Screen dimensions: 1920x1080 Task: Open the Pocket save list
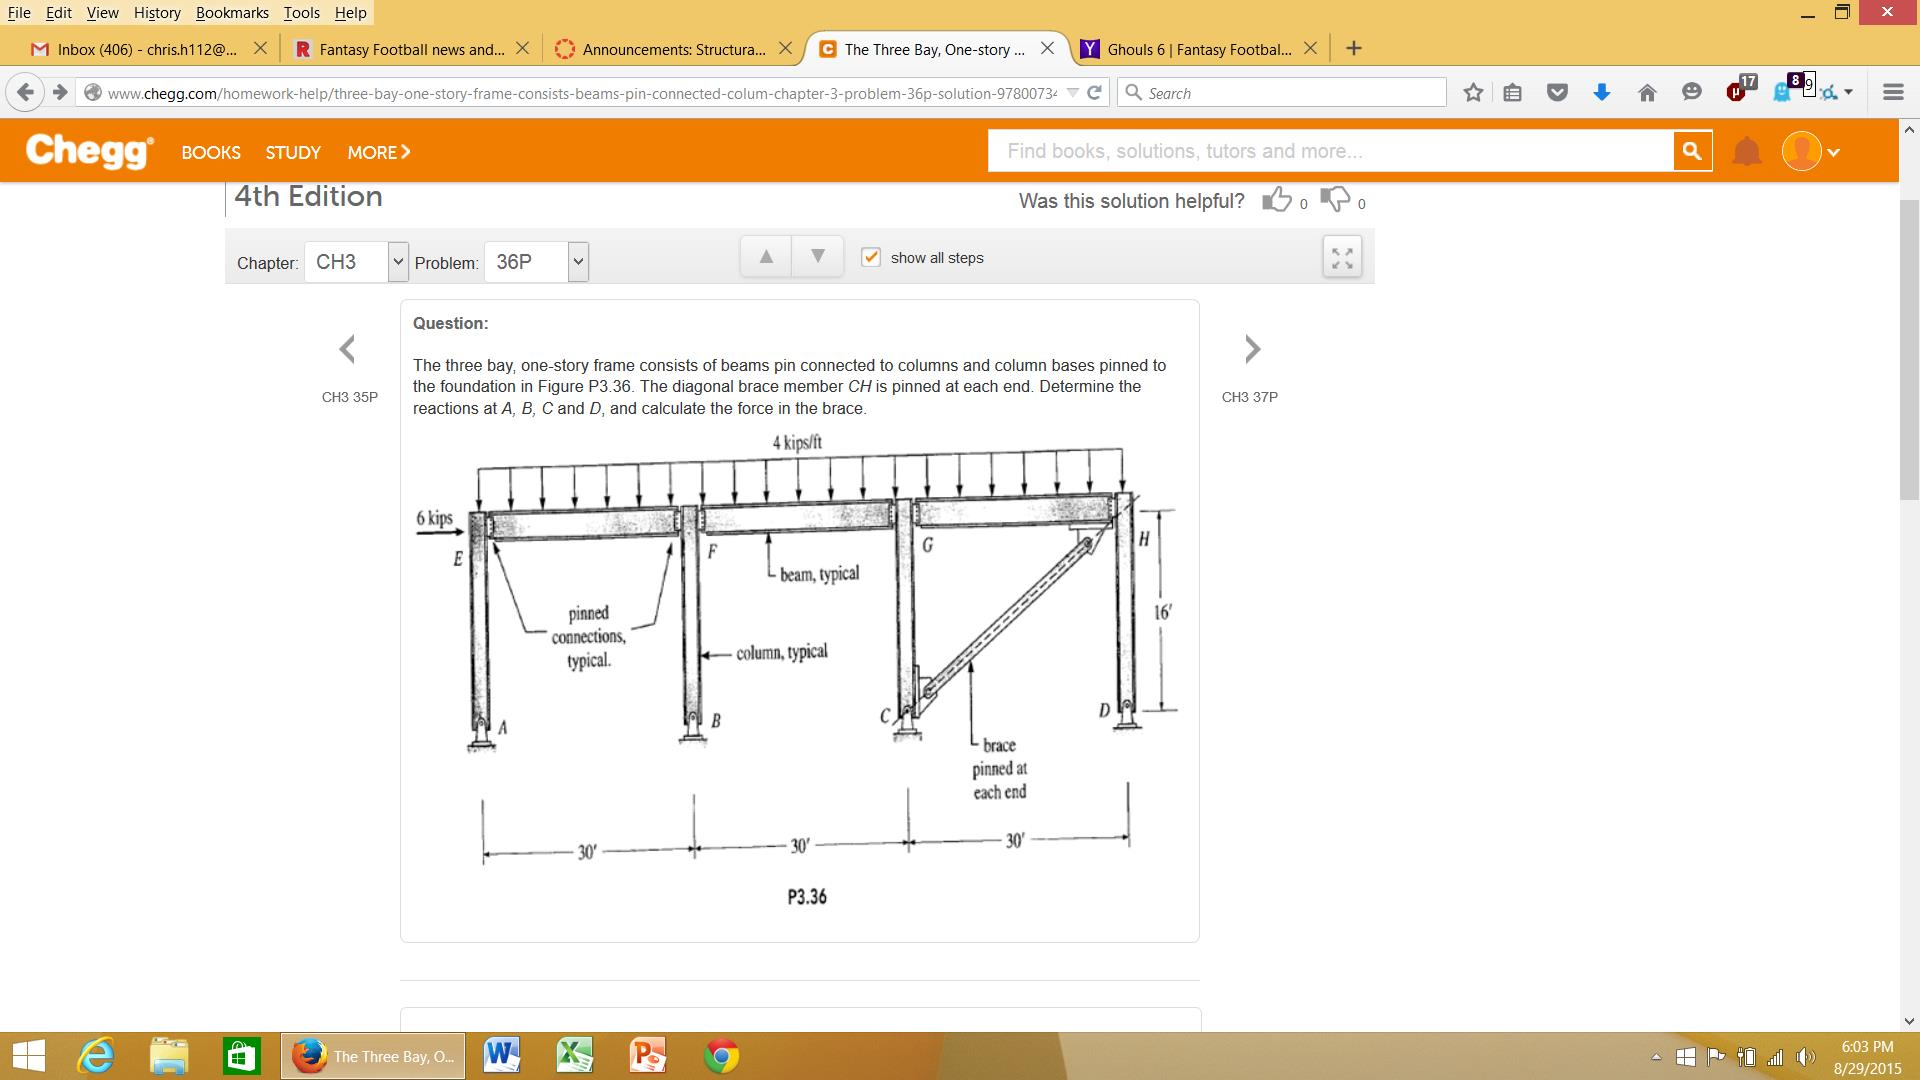tap(1557, 92)
